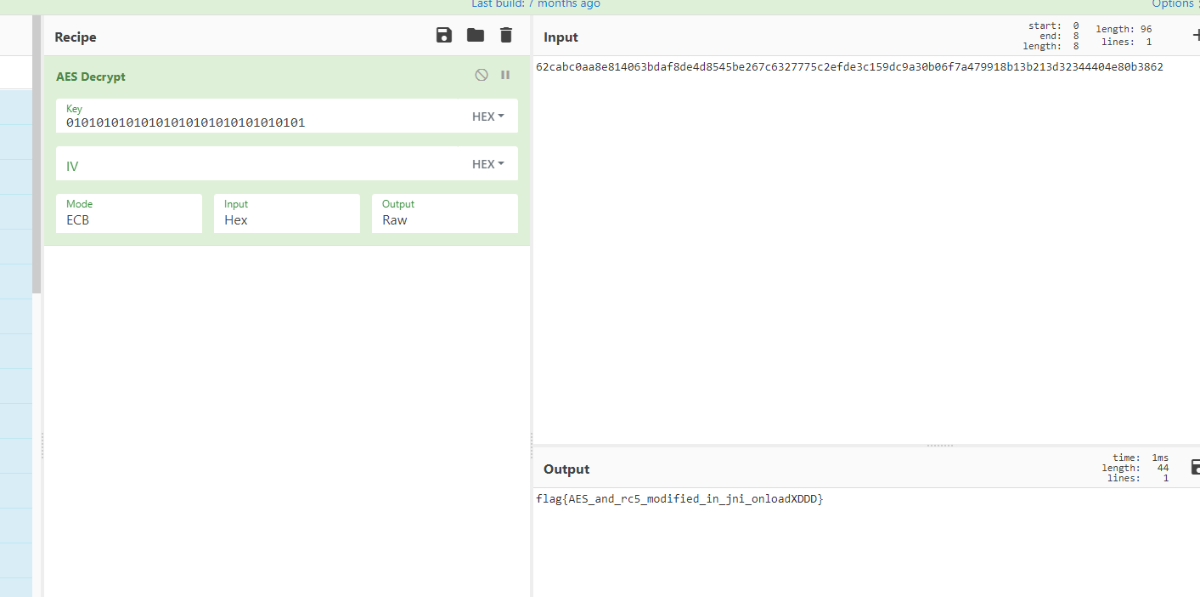Screen dimensions: 1200x597
Task: Save the recipe with floppy disk icon
Action: [444, 36]
